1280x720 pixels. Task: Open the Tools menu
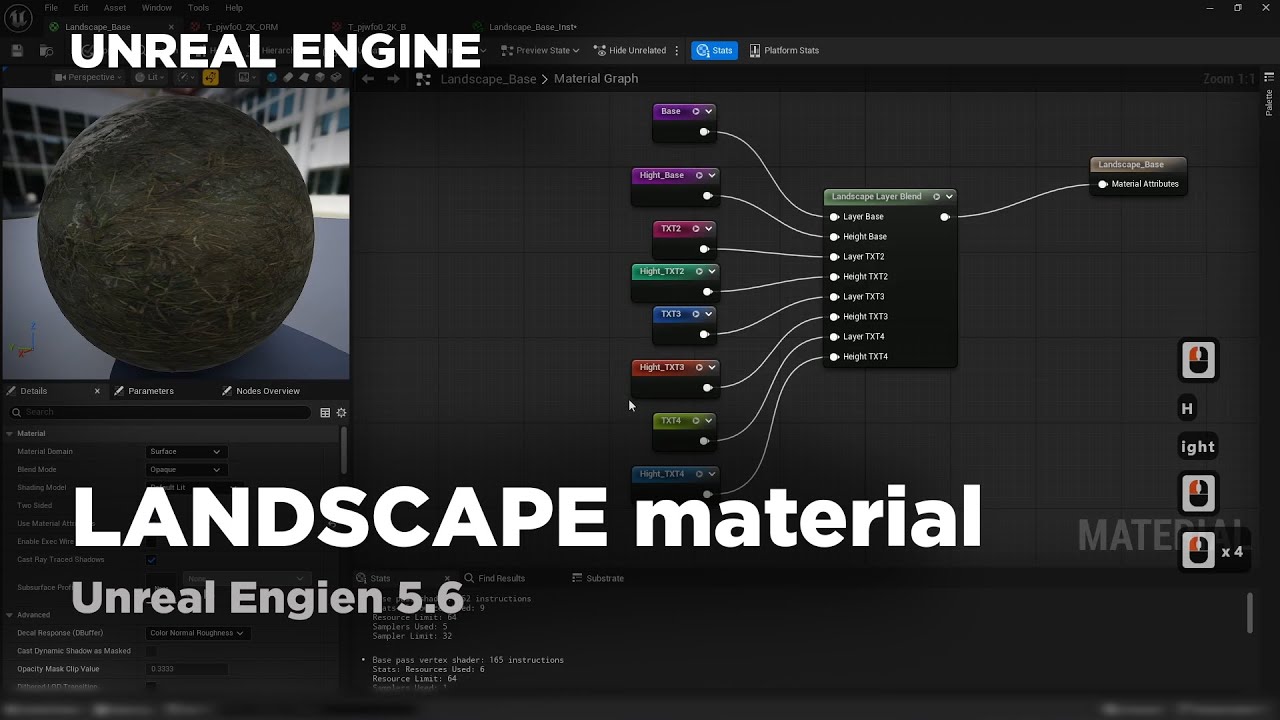pos(198,7)
